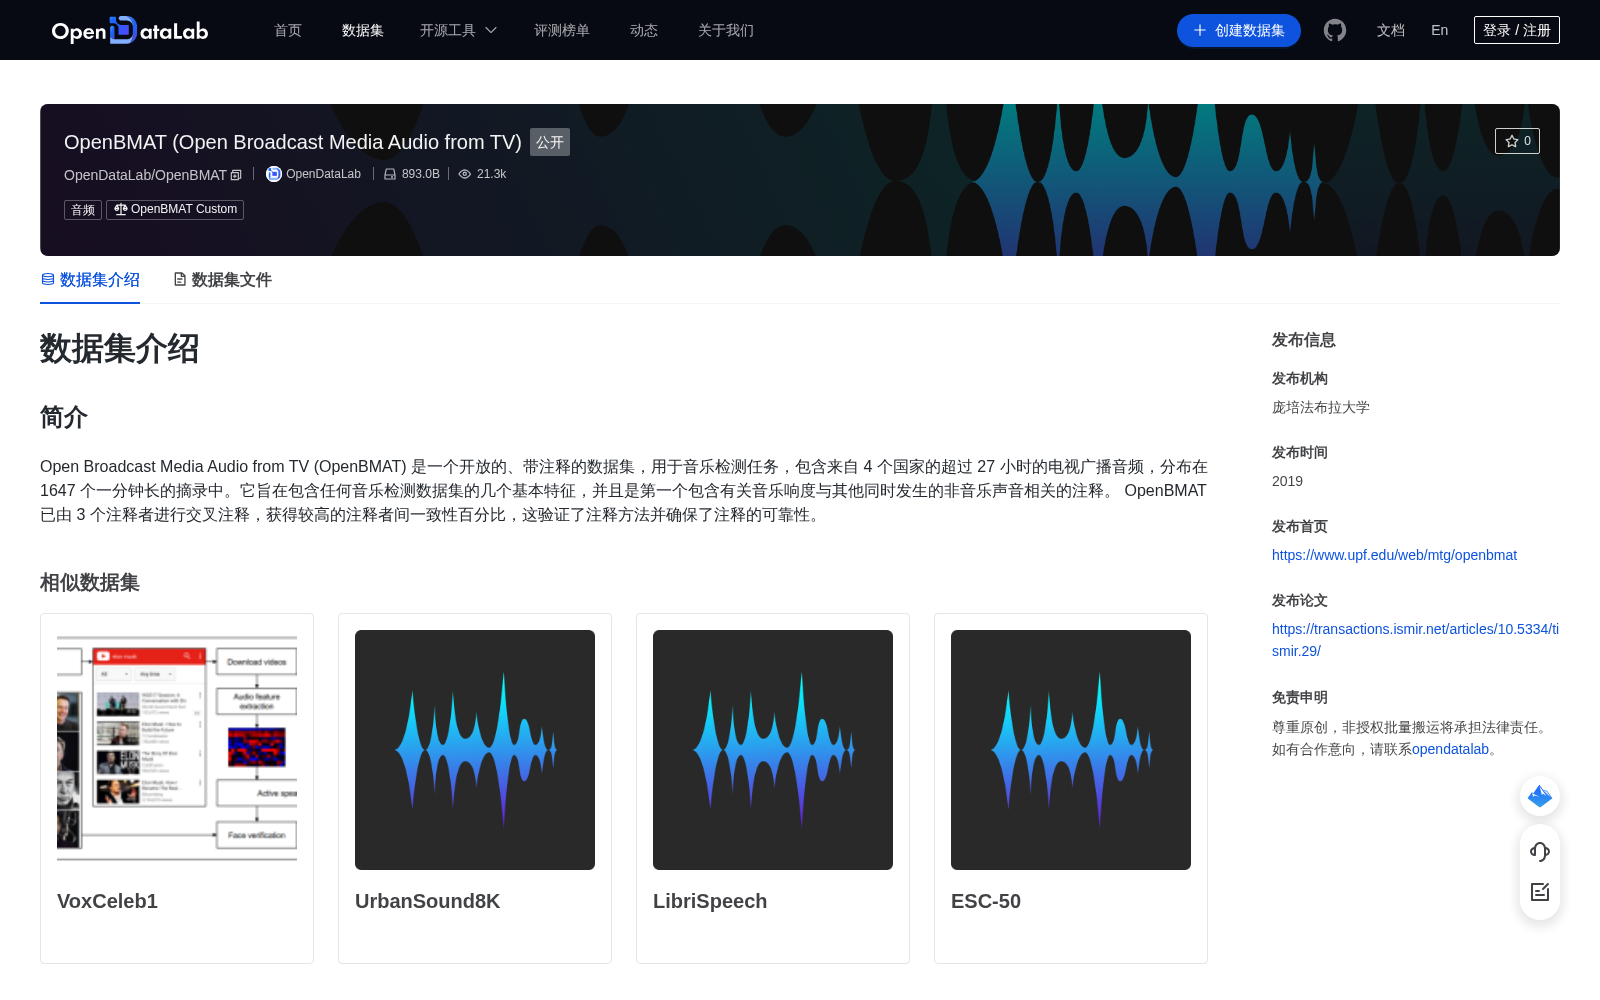The width and height of the screenshot is (1600, 1000).
Task: Click the 登录 / 注册 button
Action: click(x=1517, y=30)
